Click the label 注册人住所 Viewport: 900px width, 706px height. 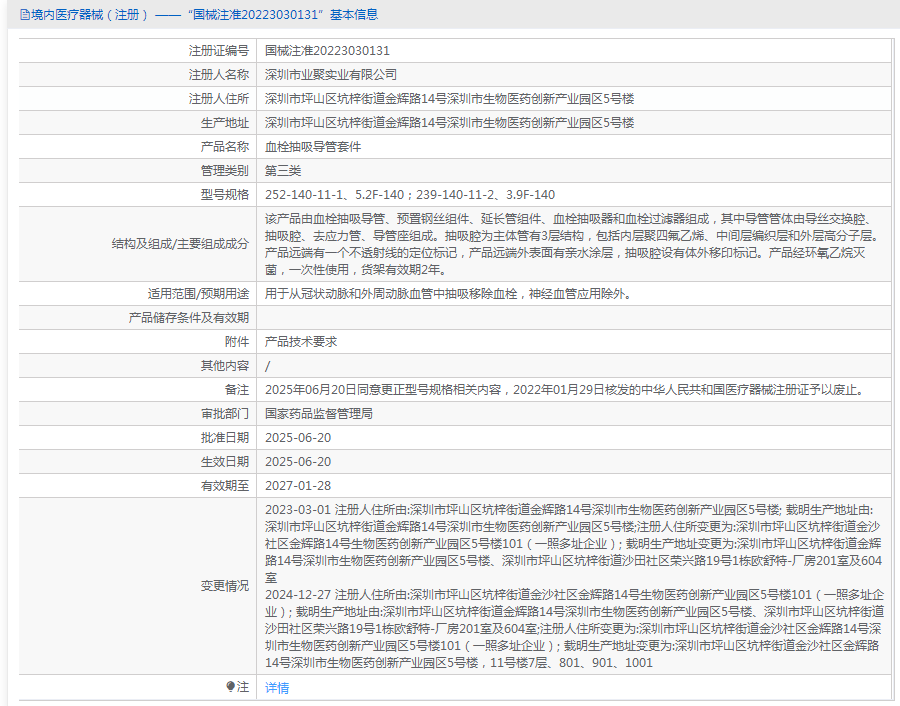tap(219, 99)
